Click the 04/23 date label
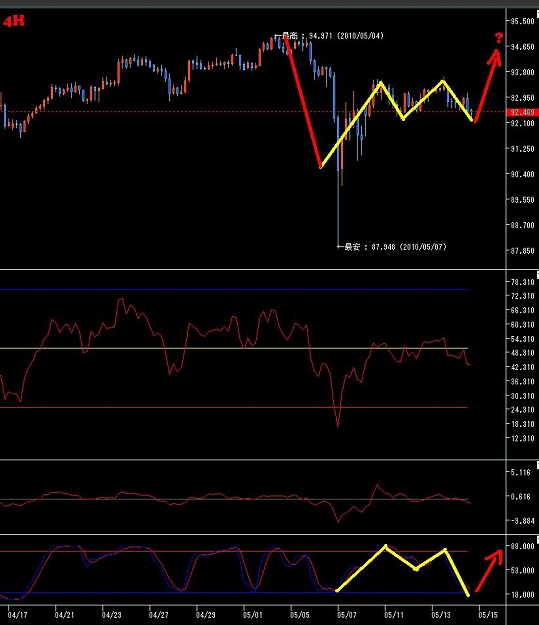 (x=112, y=615)
